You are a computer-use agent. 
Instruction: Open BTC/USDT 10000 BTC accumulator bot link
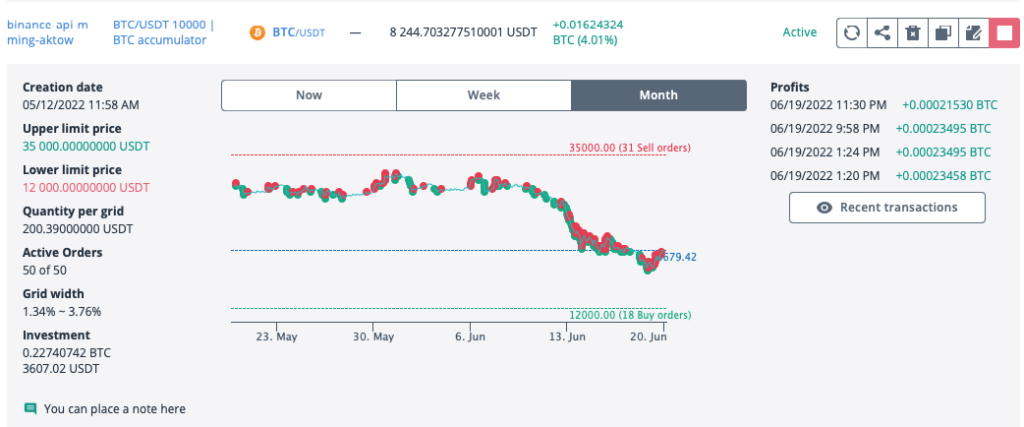[162, 32]
